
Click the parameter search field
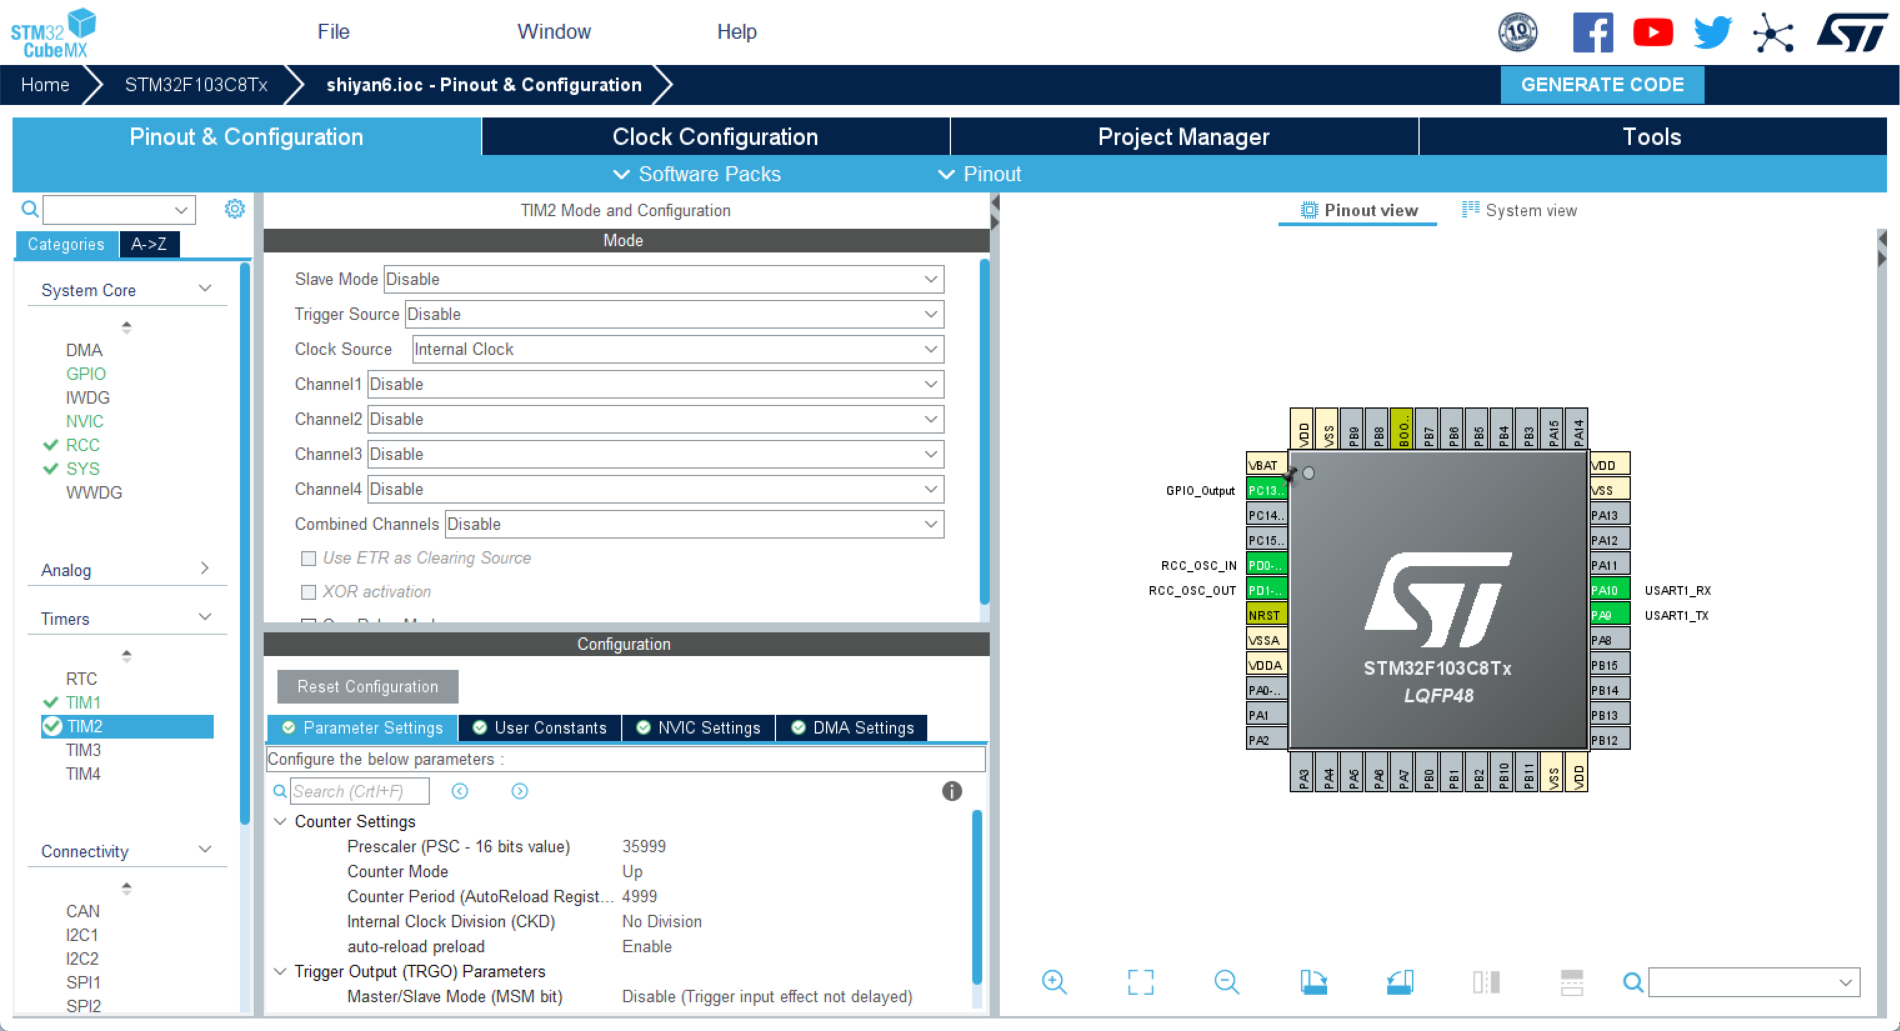[360, 791]
